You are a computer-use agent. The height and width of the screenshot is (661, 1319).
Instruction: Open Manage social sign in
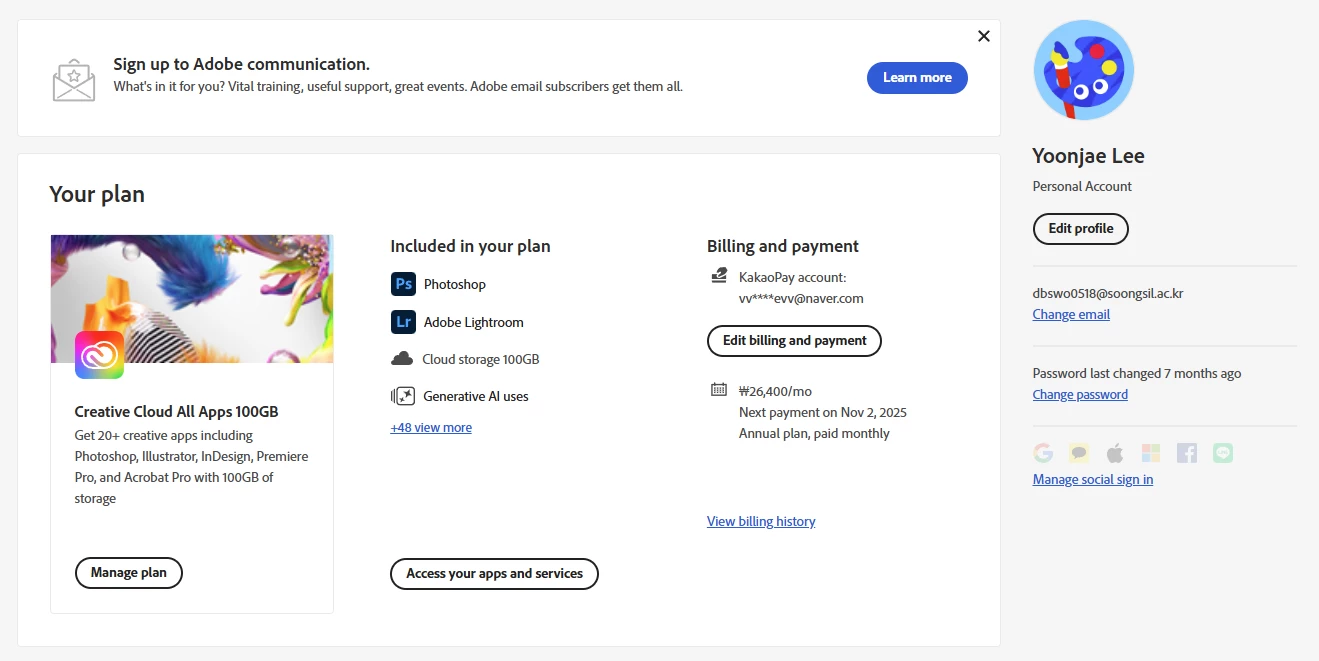[1093, 480]
